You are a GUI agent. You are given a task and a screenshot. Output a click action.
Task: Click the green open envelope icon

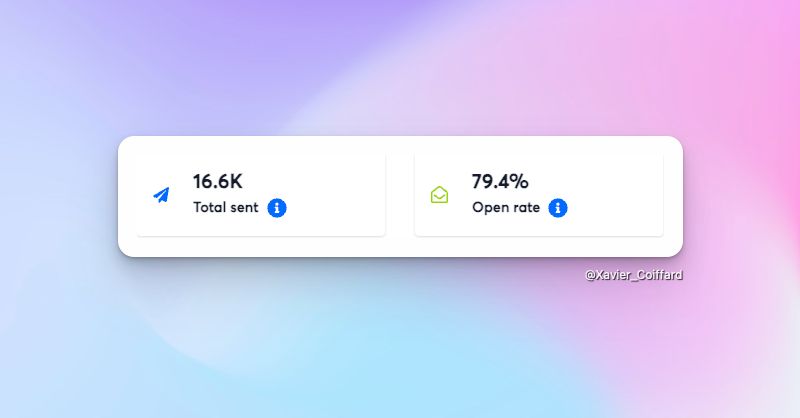[440, 195]
